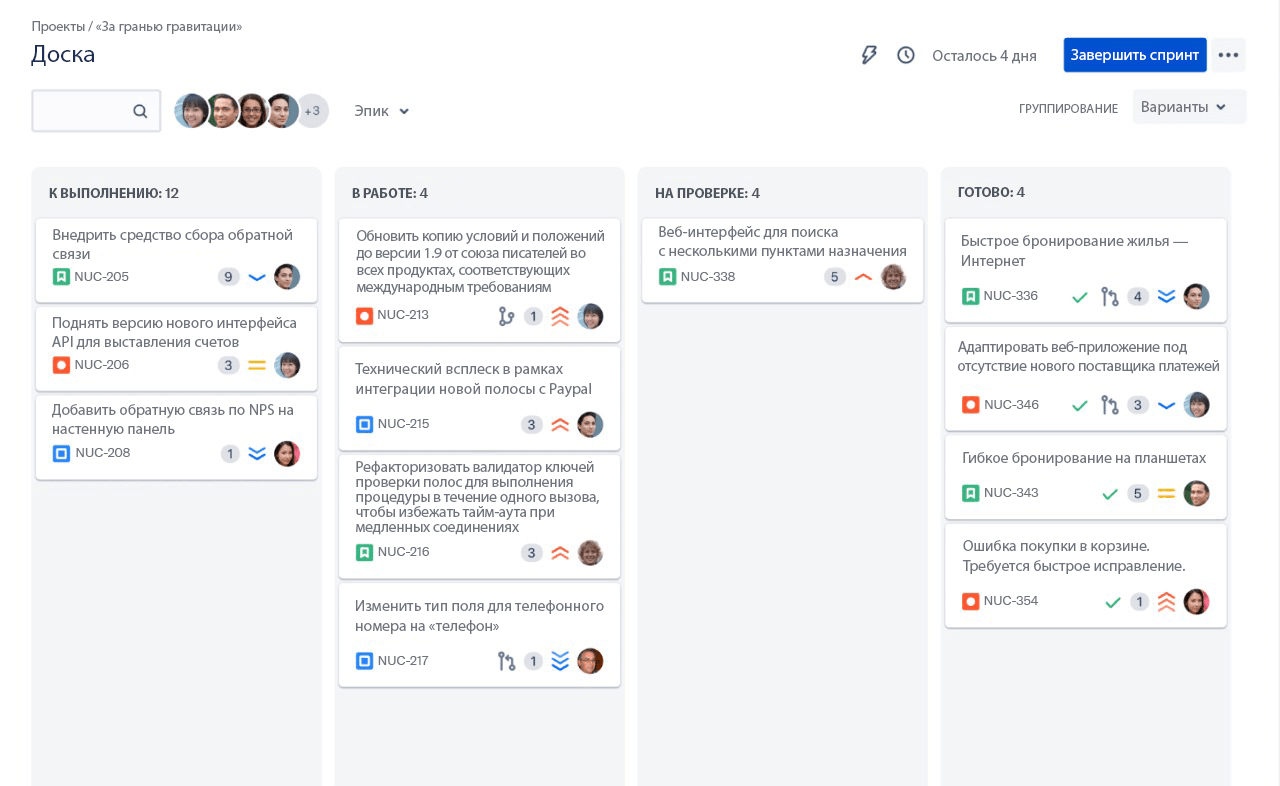Click the highest priority icon on NUC-215
The image size is (1280, 786).
(x=560, y=424)
